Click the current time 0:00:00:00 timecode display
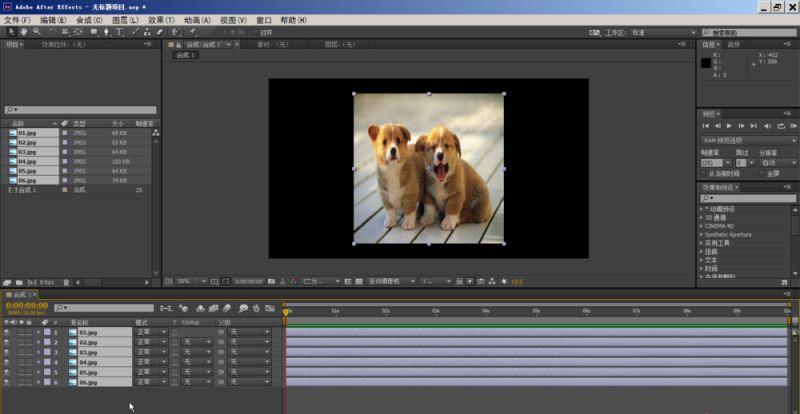The height and width of the screenshot is (414, 800). [27, 306]
